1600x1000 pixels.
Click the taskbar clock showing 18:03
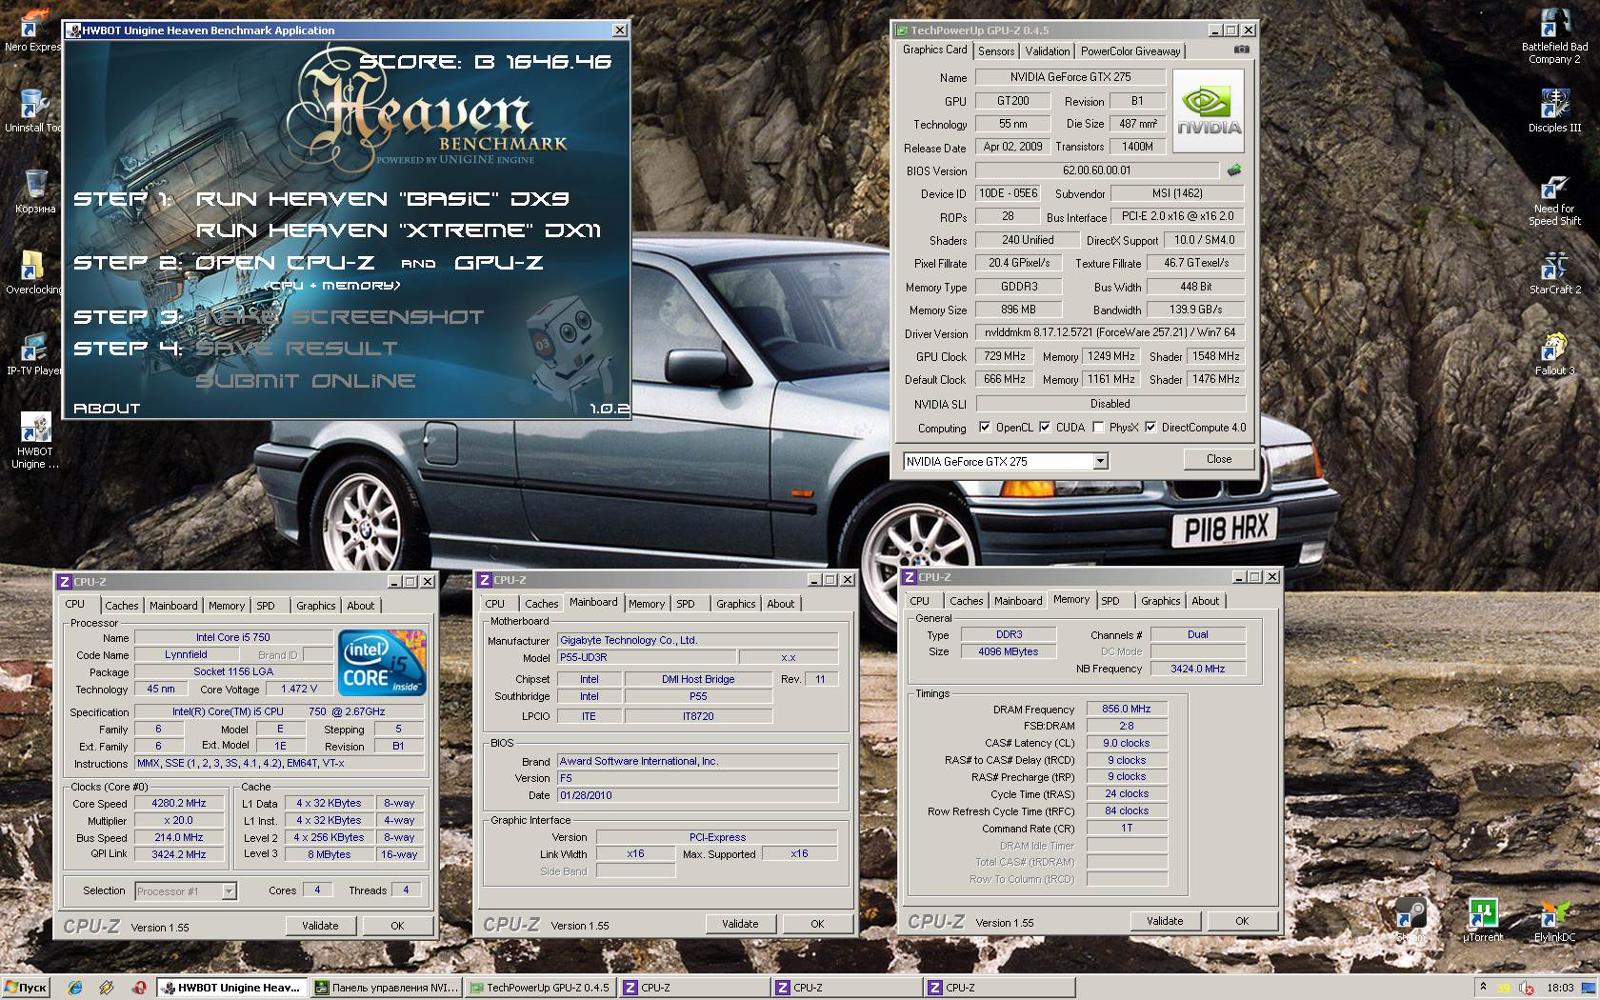[x=1560, y=987]
